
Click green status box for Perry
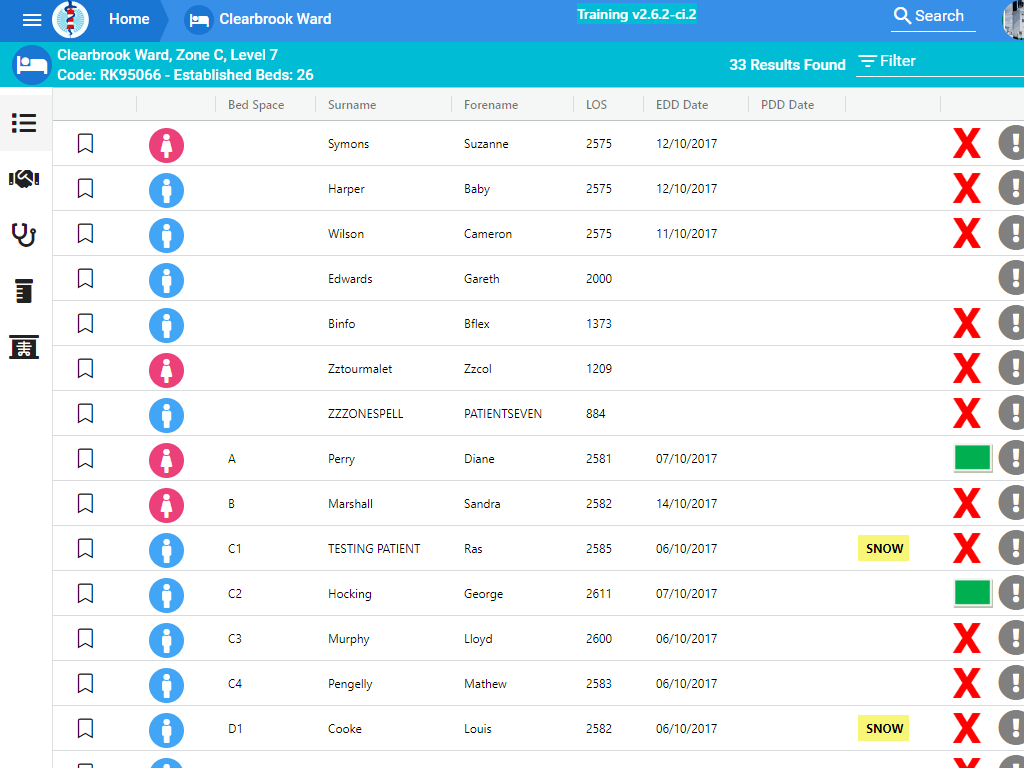pyautogui.click(x=972, y=458)
